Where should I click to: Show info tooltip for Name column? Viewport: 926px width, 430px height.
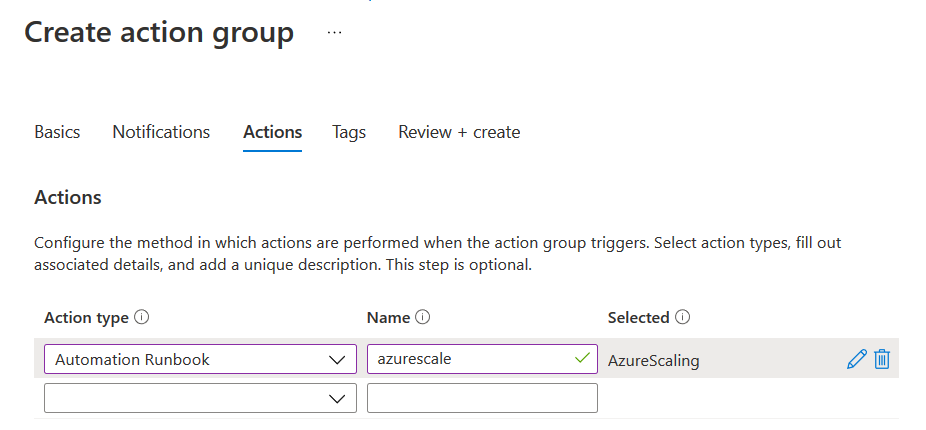click(x=423, y=318)
